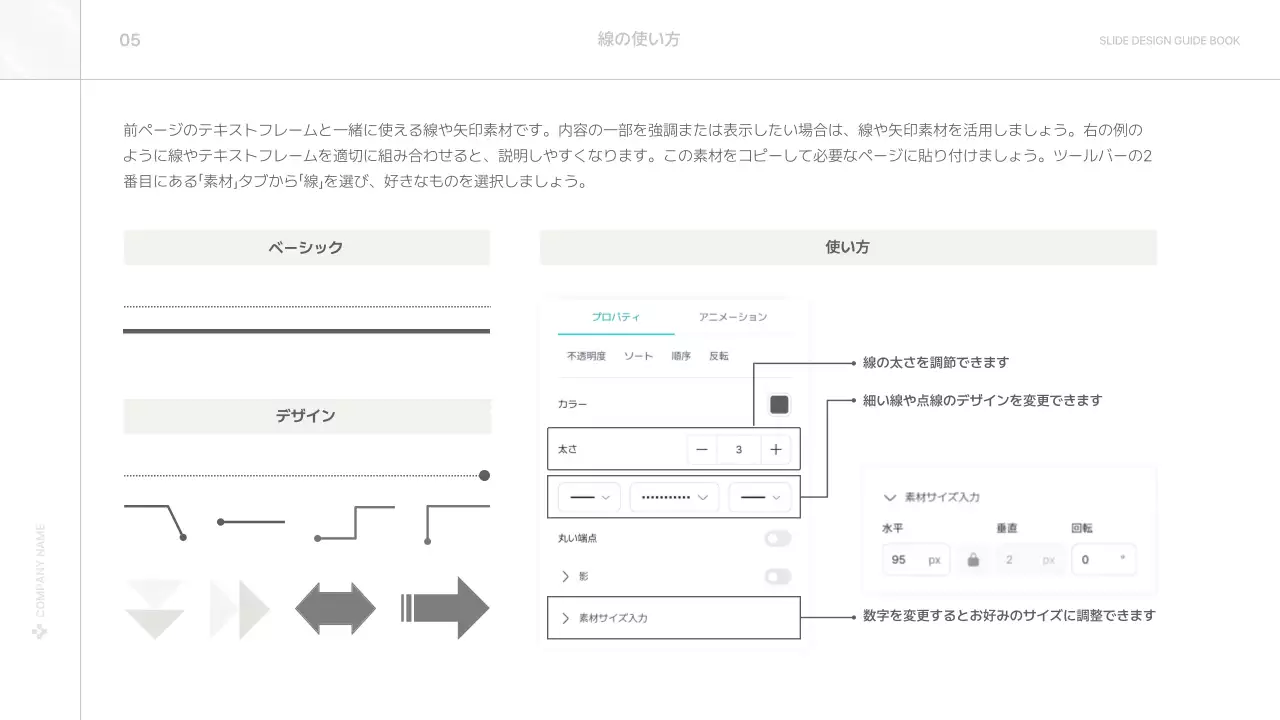
Task: Toggle the 丸い端点 round endpoint switch
Action: (777, 539)
